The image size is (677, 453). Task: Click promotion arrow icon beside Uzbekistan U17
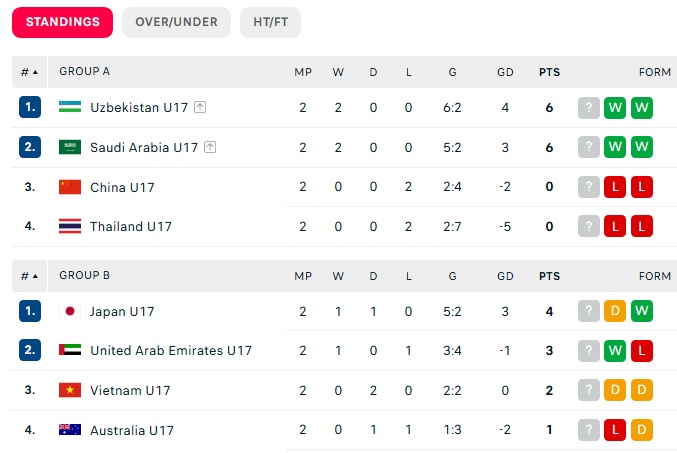coord(200,107)
